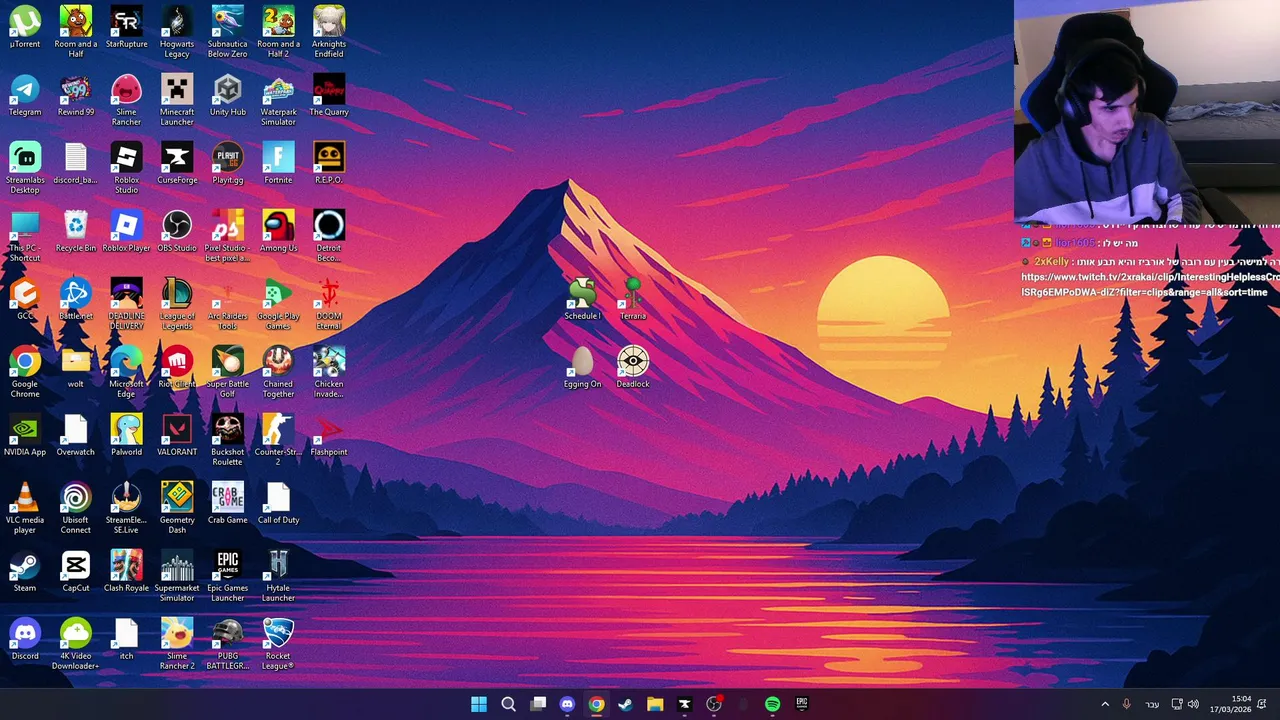Launch Buckshot Roulette

[x=227, y=440]
